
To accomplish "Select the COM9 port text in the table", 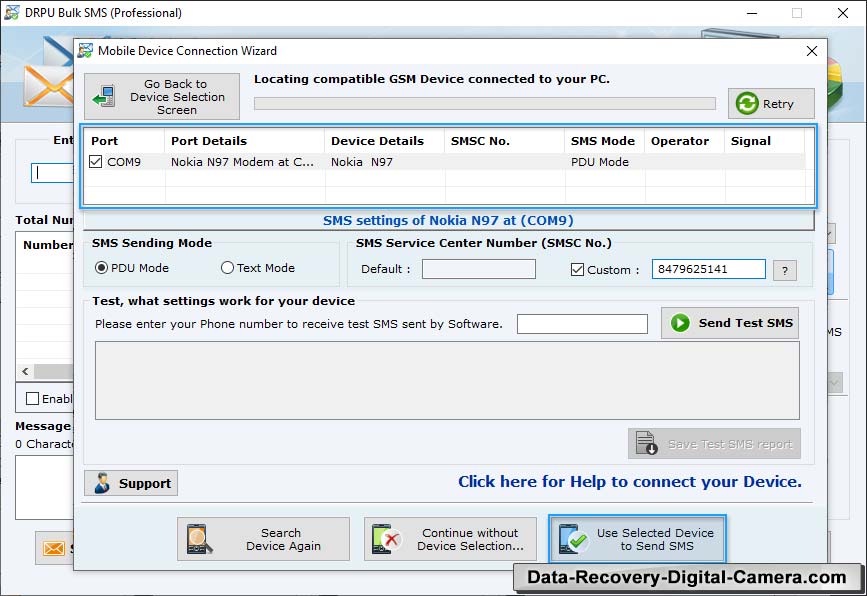I will tap(124, 162).
